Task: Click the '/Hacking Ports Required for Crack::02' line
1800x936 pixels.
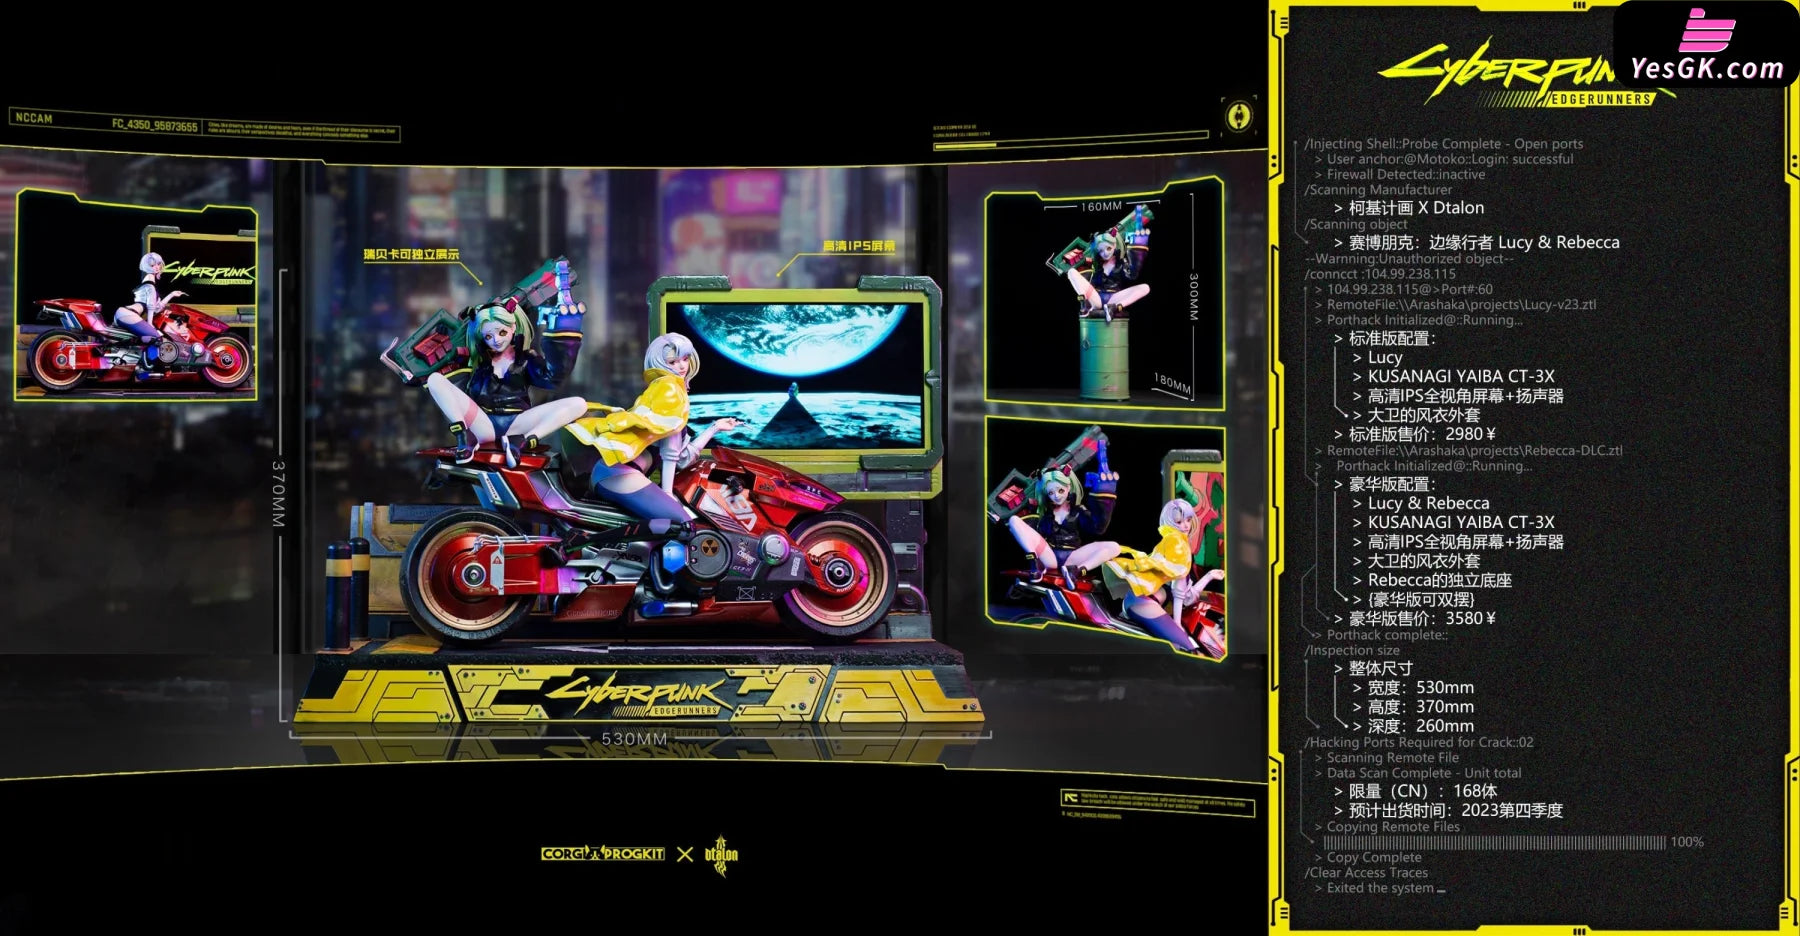Action: point(1418,742)
